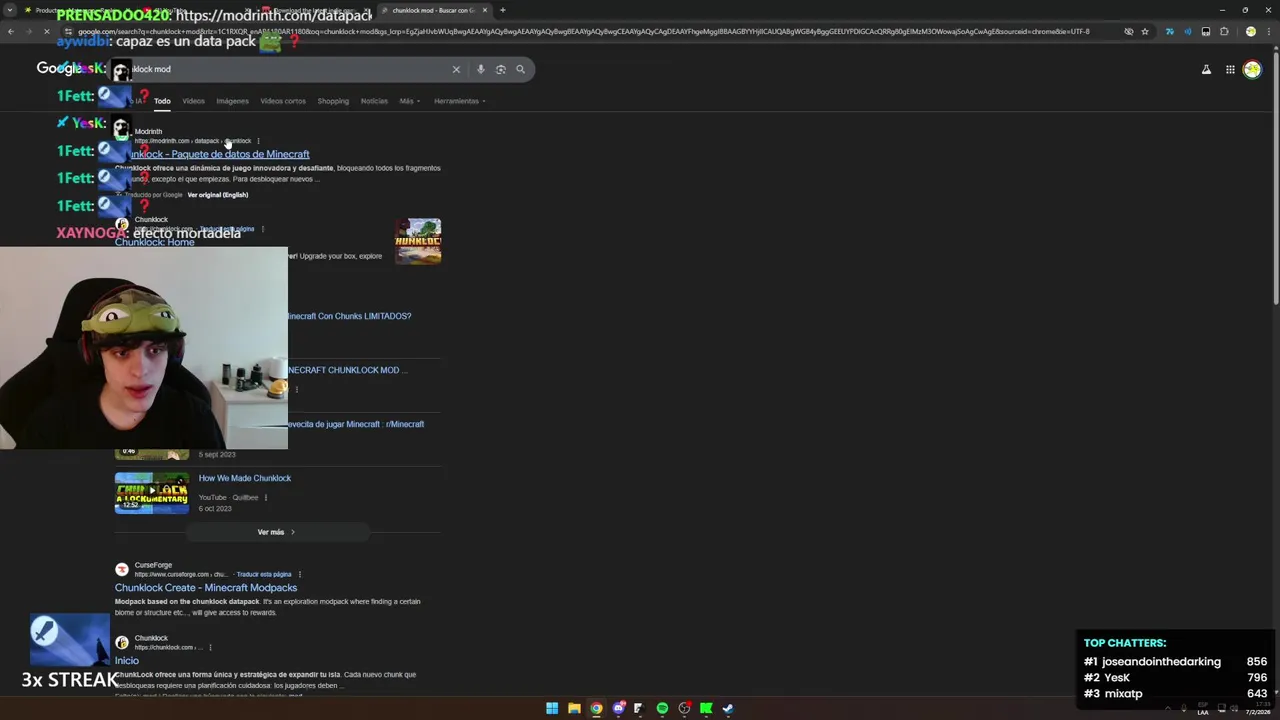Open Google Lens image search

(x=501, y=69)
